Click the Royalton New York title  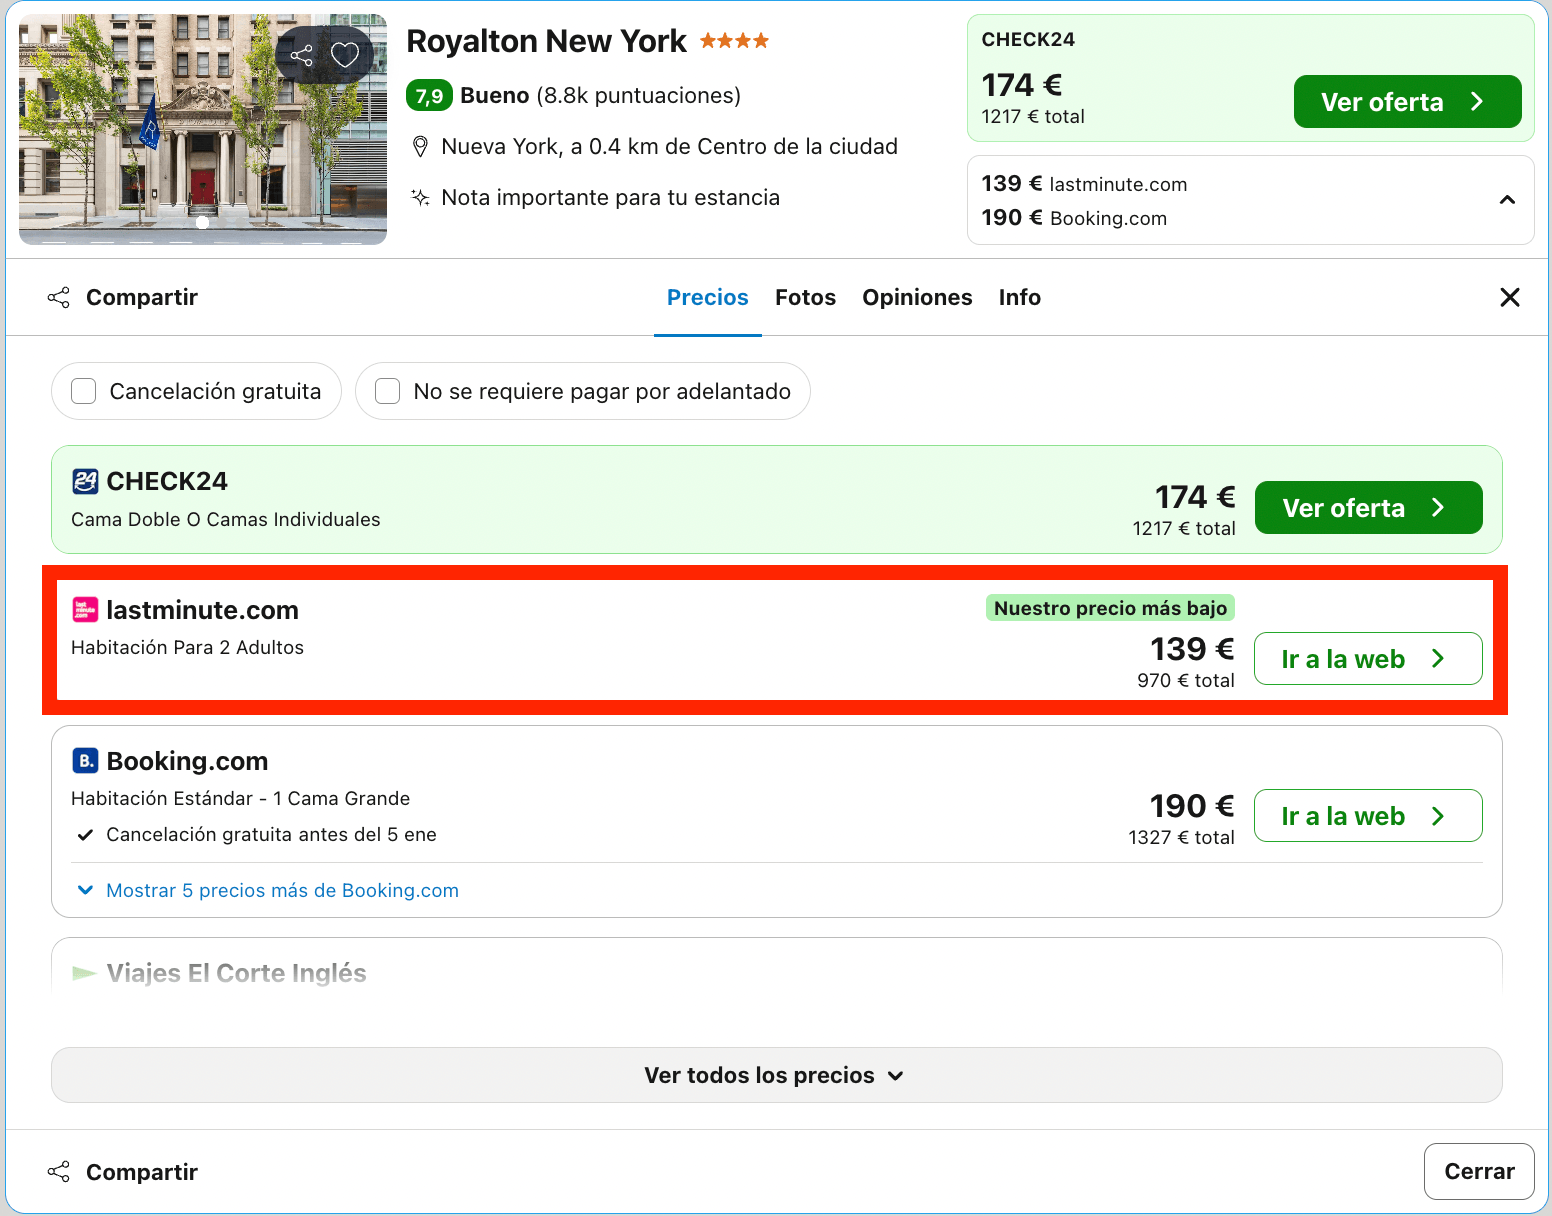tap(546, 41)
